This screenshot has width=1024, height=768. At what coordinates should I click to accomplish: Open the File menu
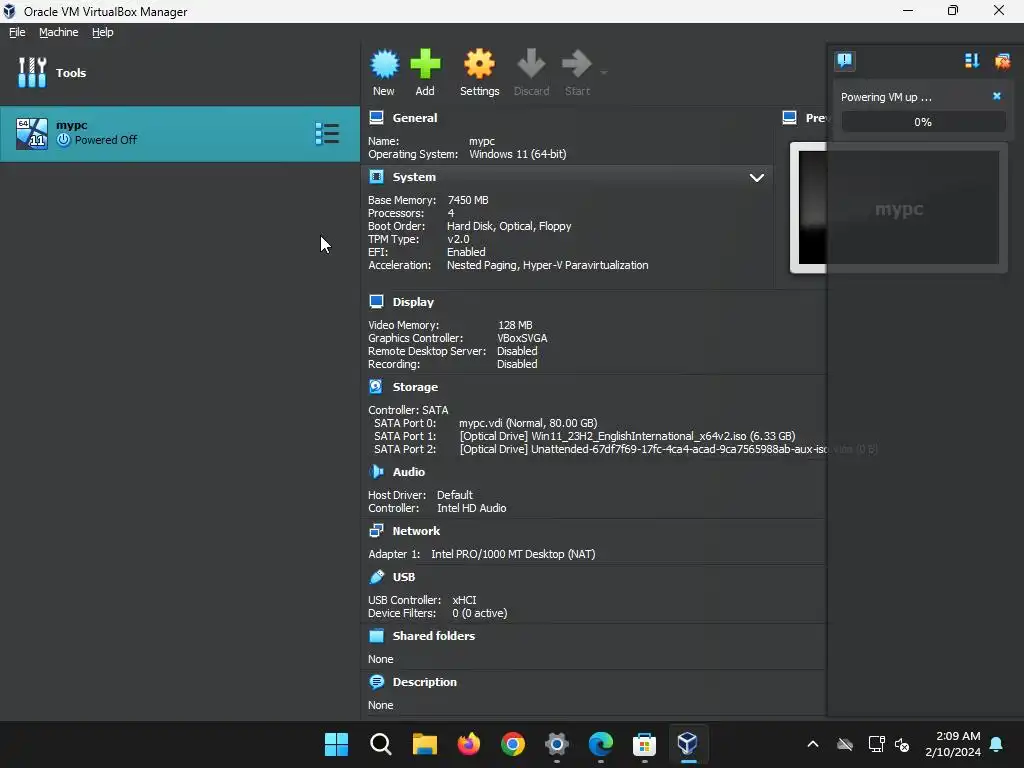17,32
